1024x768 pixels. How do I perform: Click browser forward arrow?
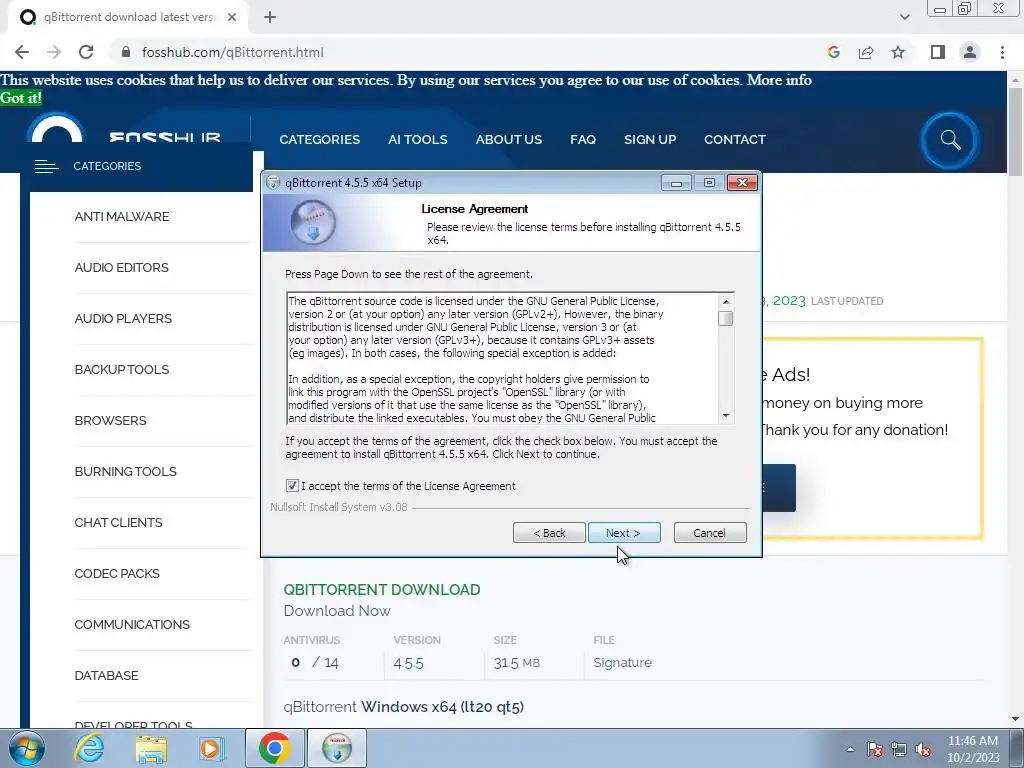(x=54, y=52)
